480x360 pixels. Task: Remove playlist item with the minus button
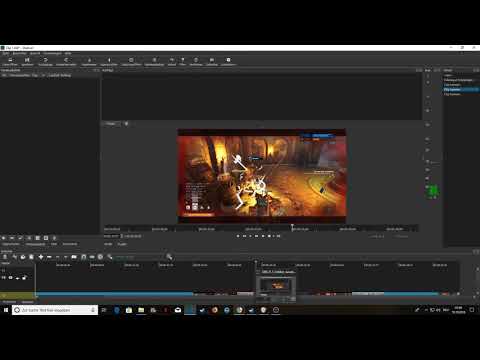[12, 238]
